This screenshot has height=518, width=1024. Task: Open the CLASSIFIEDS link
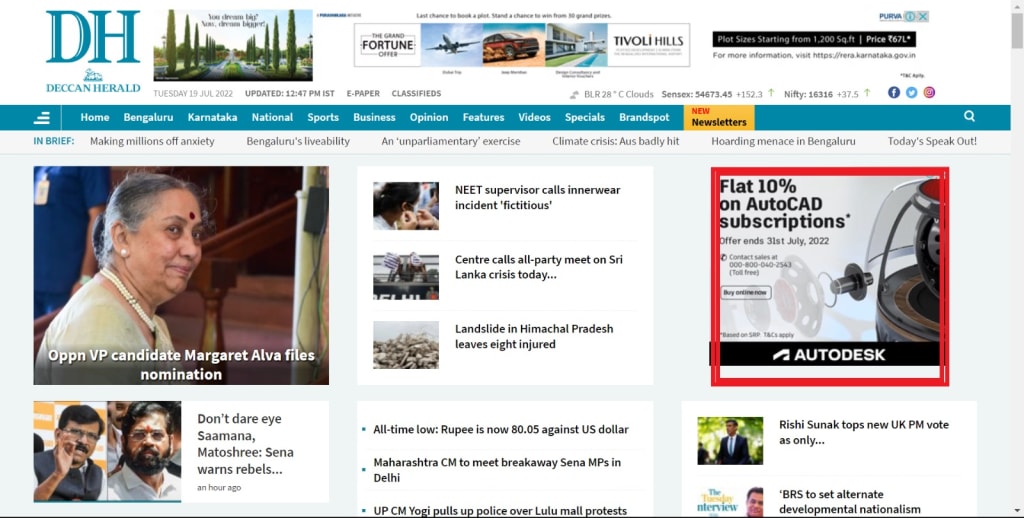coord(417,93)
